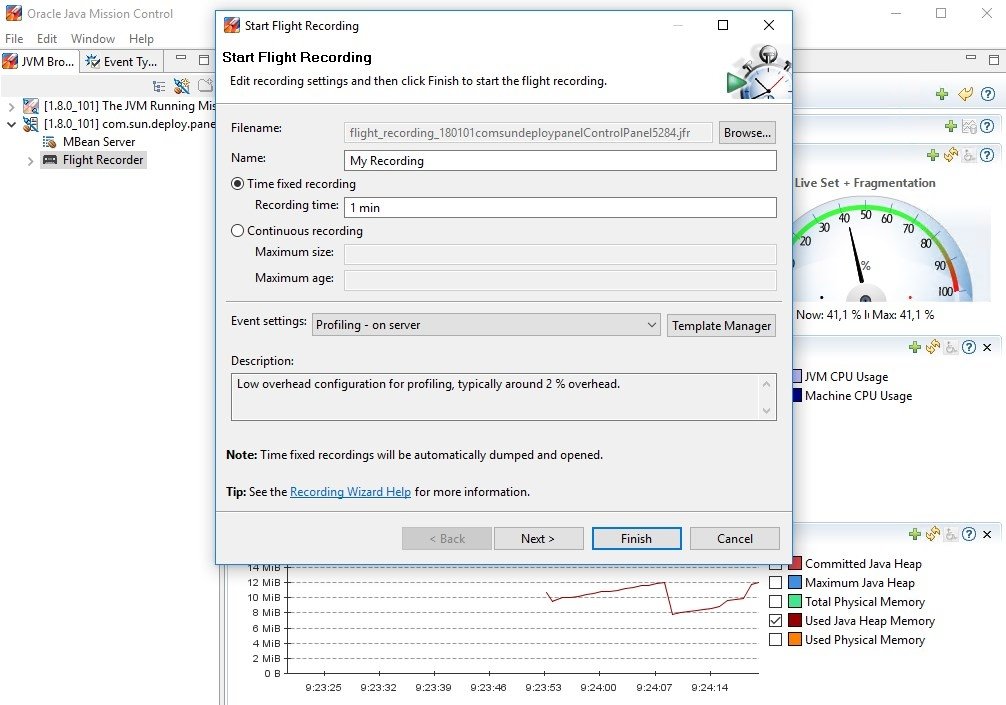The image size is (1006, 705).
Task: Close the section containing JVM CPU Usage legend
Action: click(x=987, y=347)
